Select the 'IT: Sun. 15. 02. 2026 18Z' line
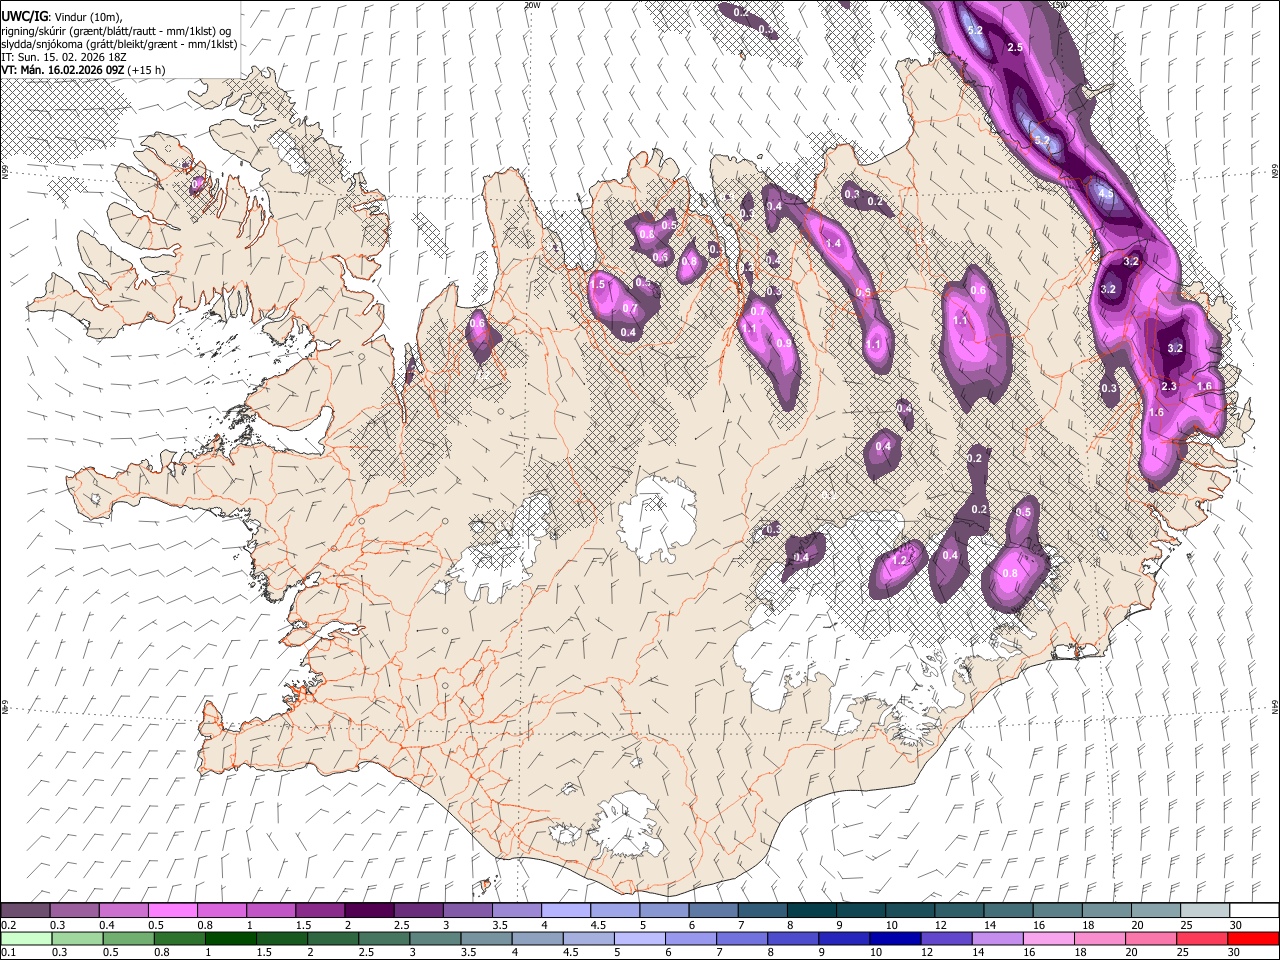 (x=64, y=57)
